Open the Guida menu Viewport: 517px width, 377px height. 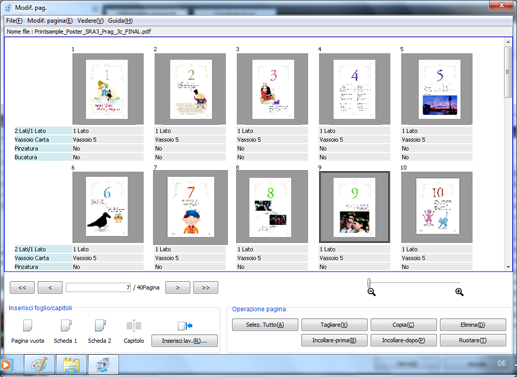coord(120,21)
